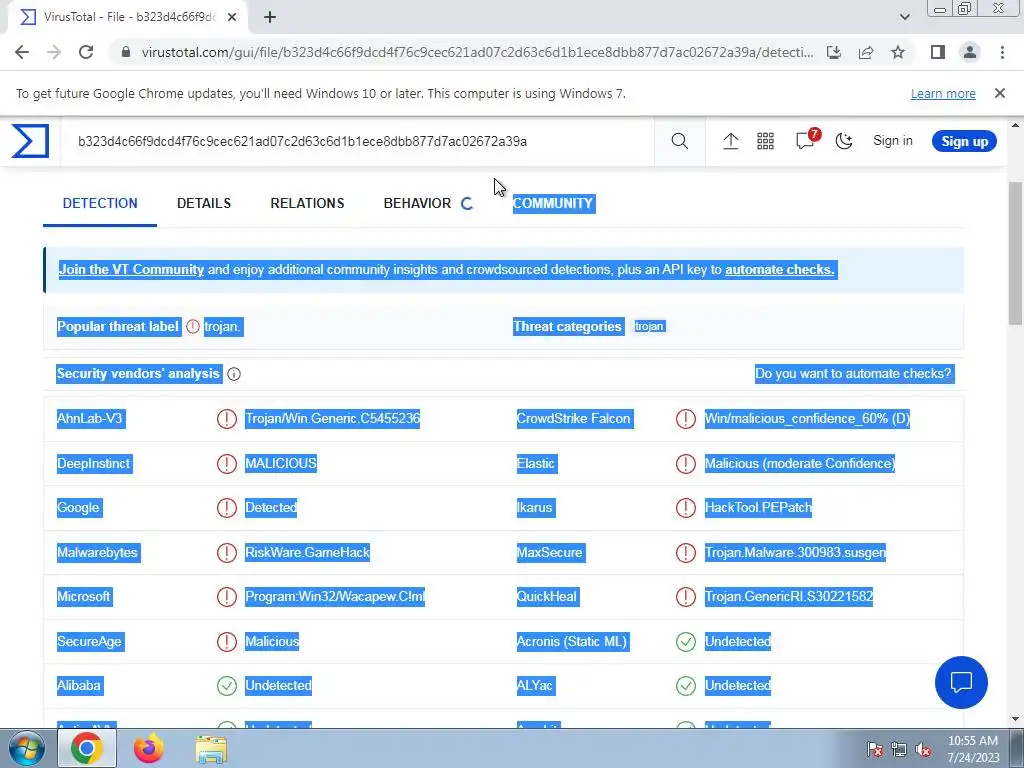The image size is (1024, 768).
Task: Switch to the DETECTION tab
Action: pos(100,203)
